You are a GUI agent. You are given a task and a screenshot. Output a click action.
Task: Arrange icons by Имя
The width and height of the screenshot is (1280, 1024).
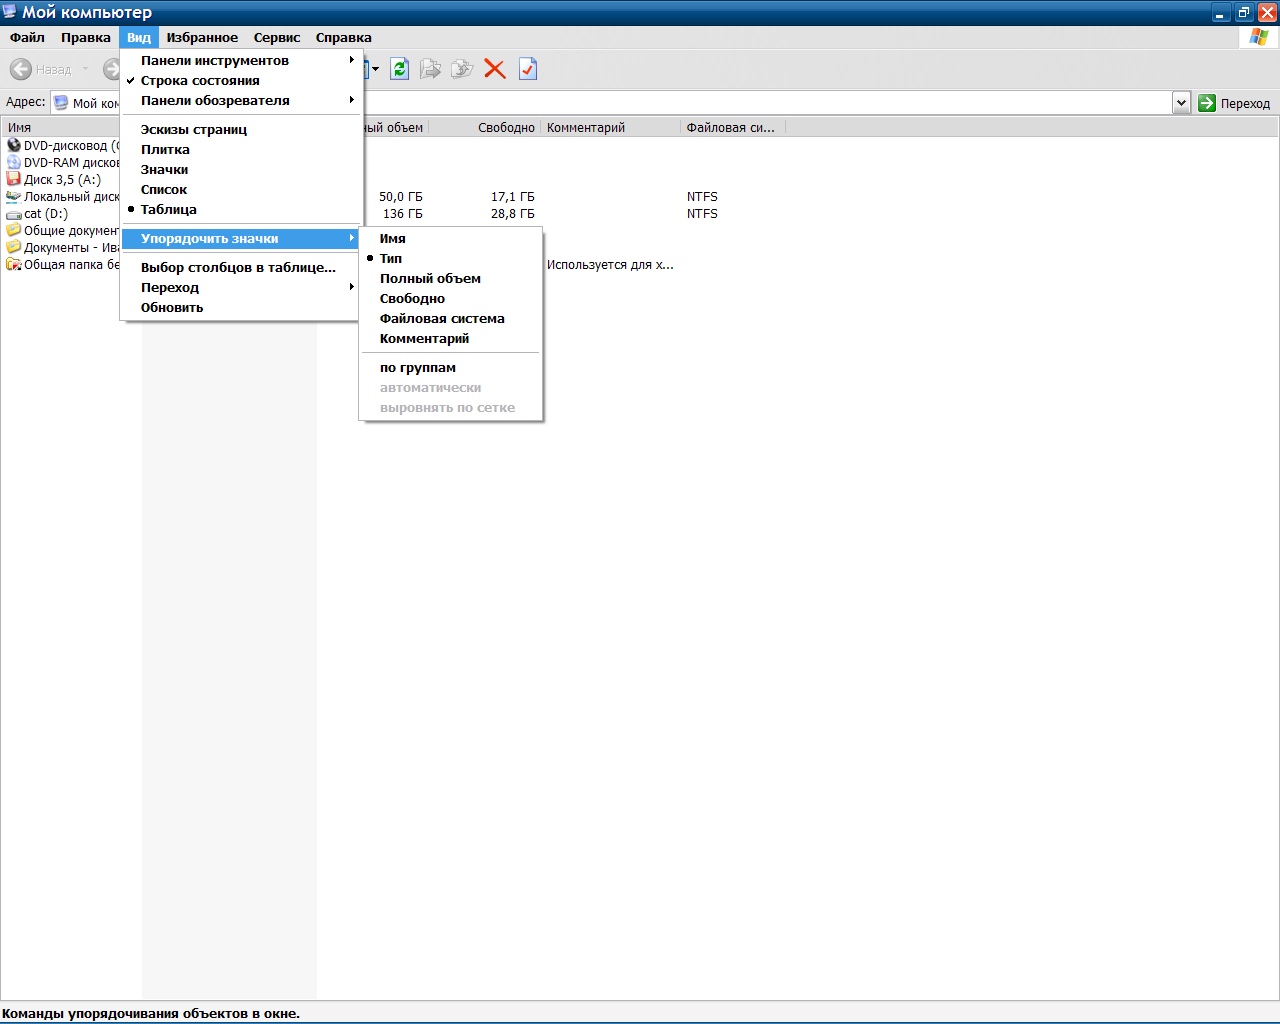coord(451,238)
